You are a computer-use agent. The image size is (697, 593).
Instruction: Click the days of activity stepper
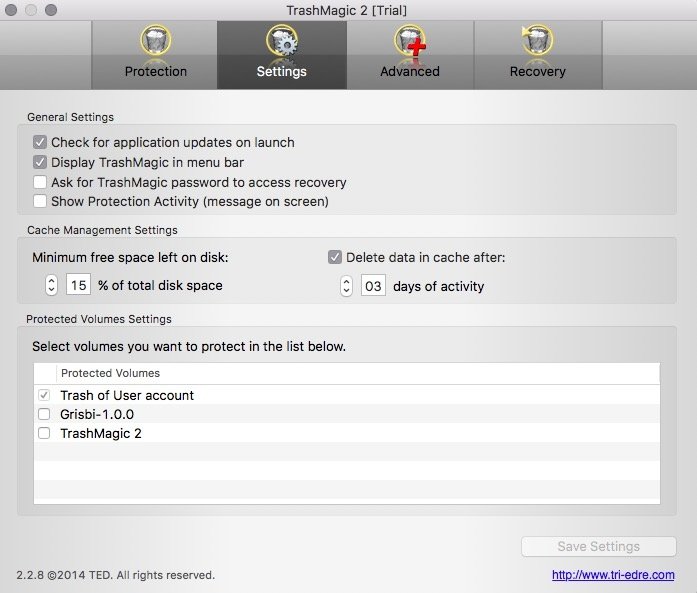tap(346, 286)
